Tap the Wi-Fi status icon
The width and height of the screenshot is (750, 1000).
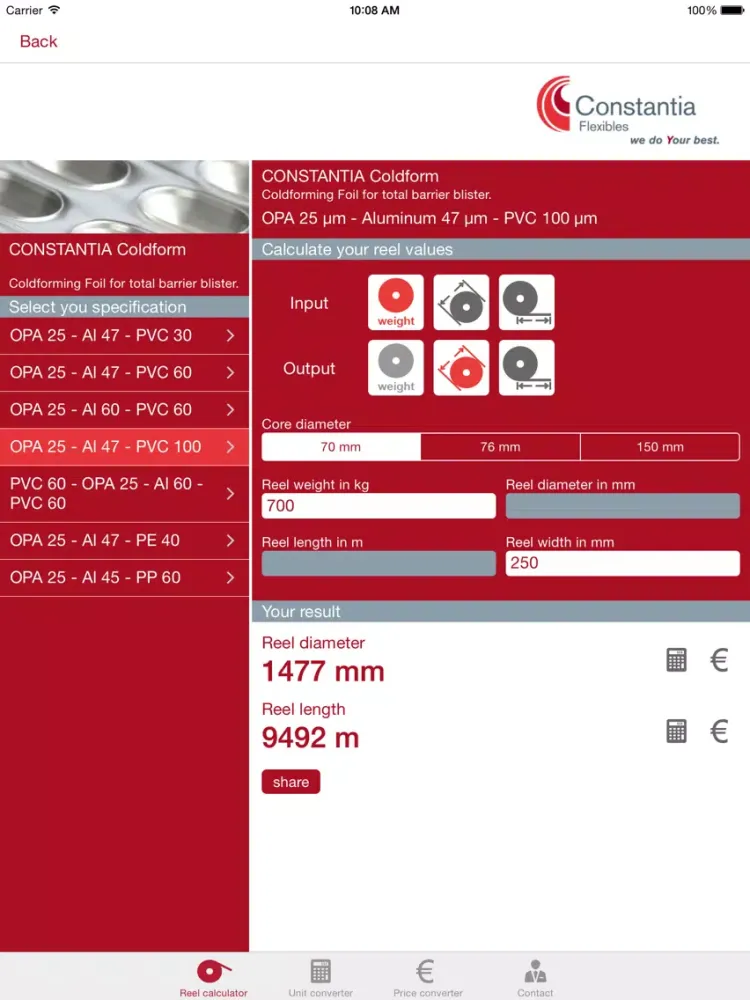click(x=54, y=10)
